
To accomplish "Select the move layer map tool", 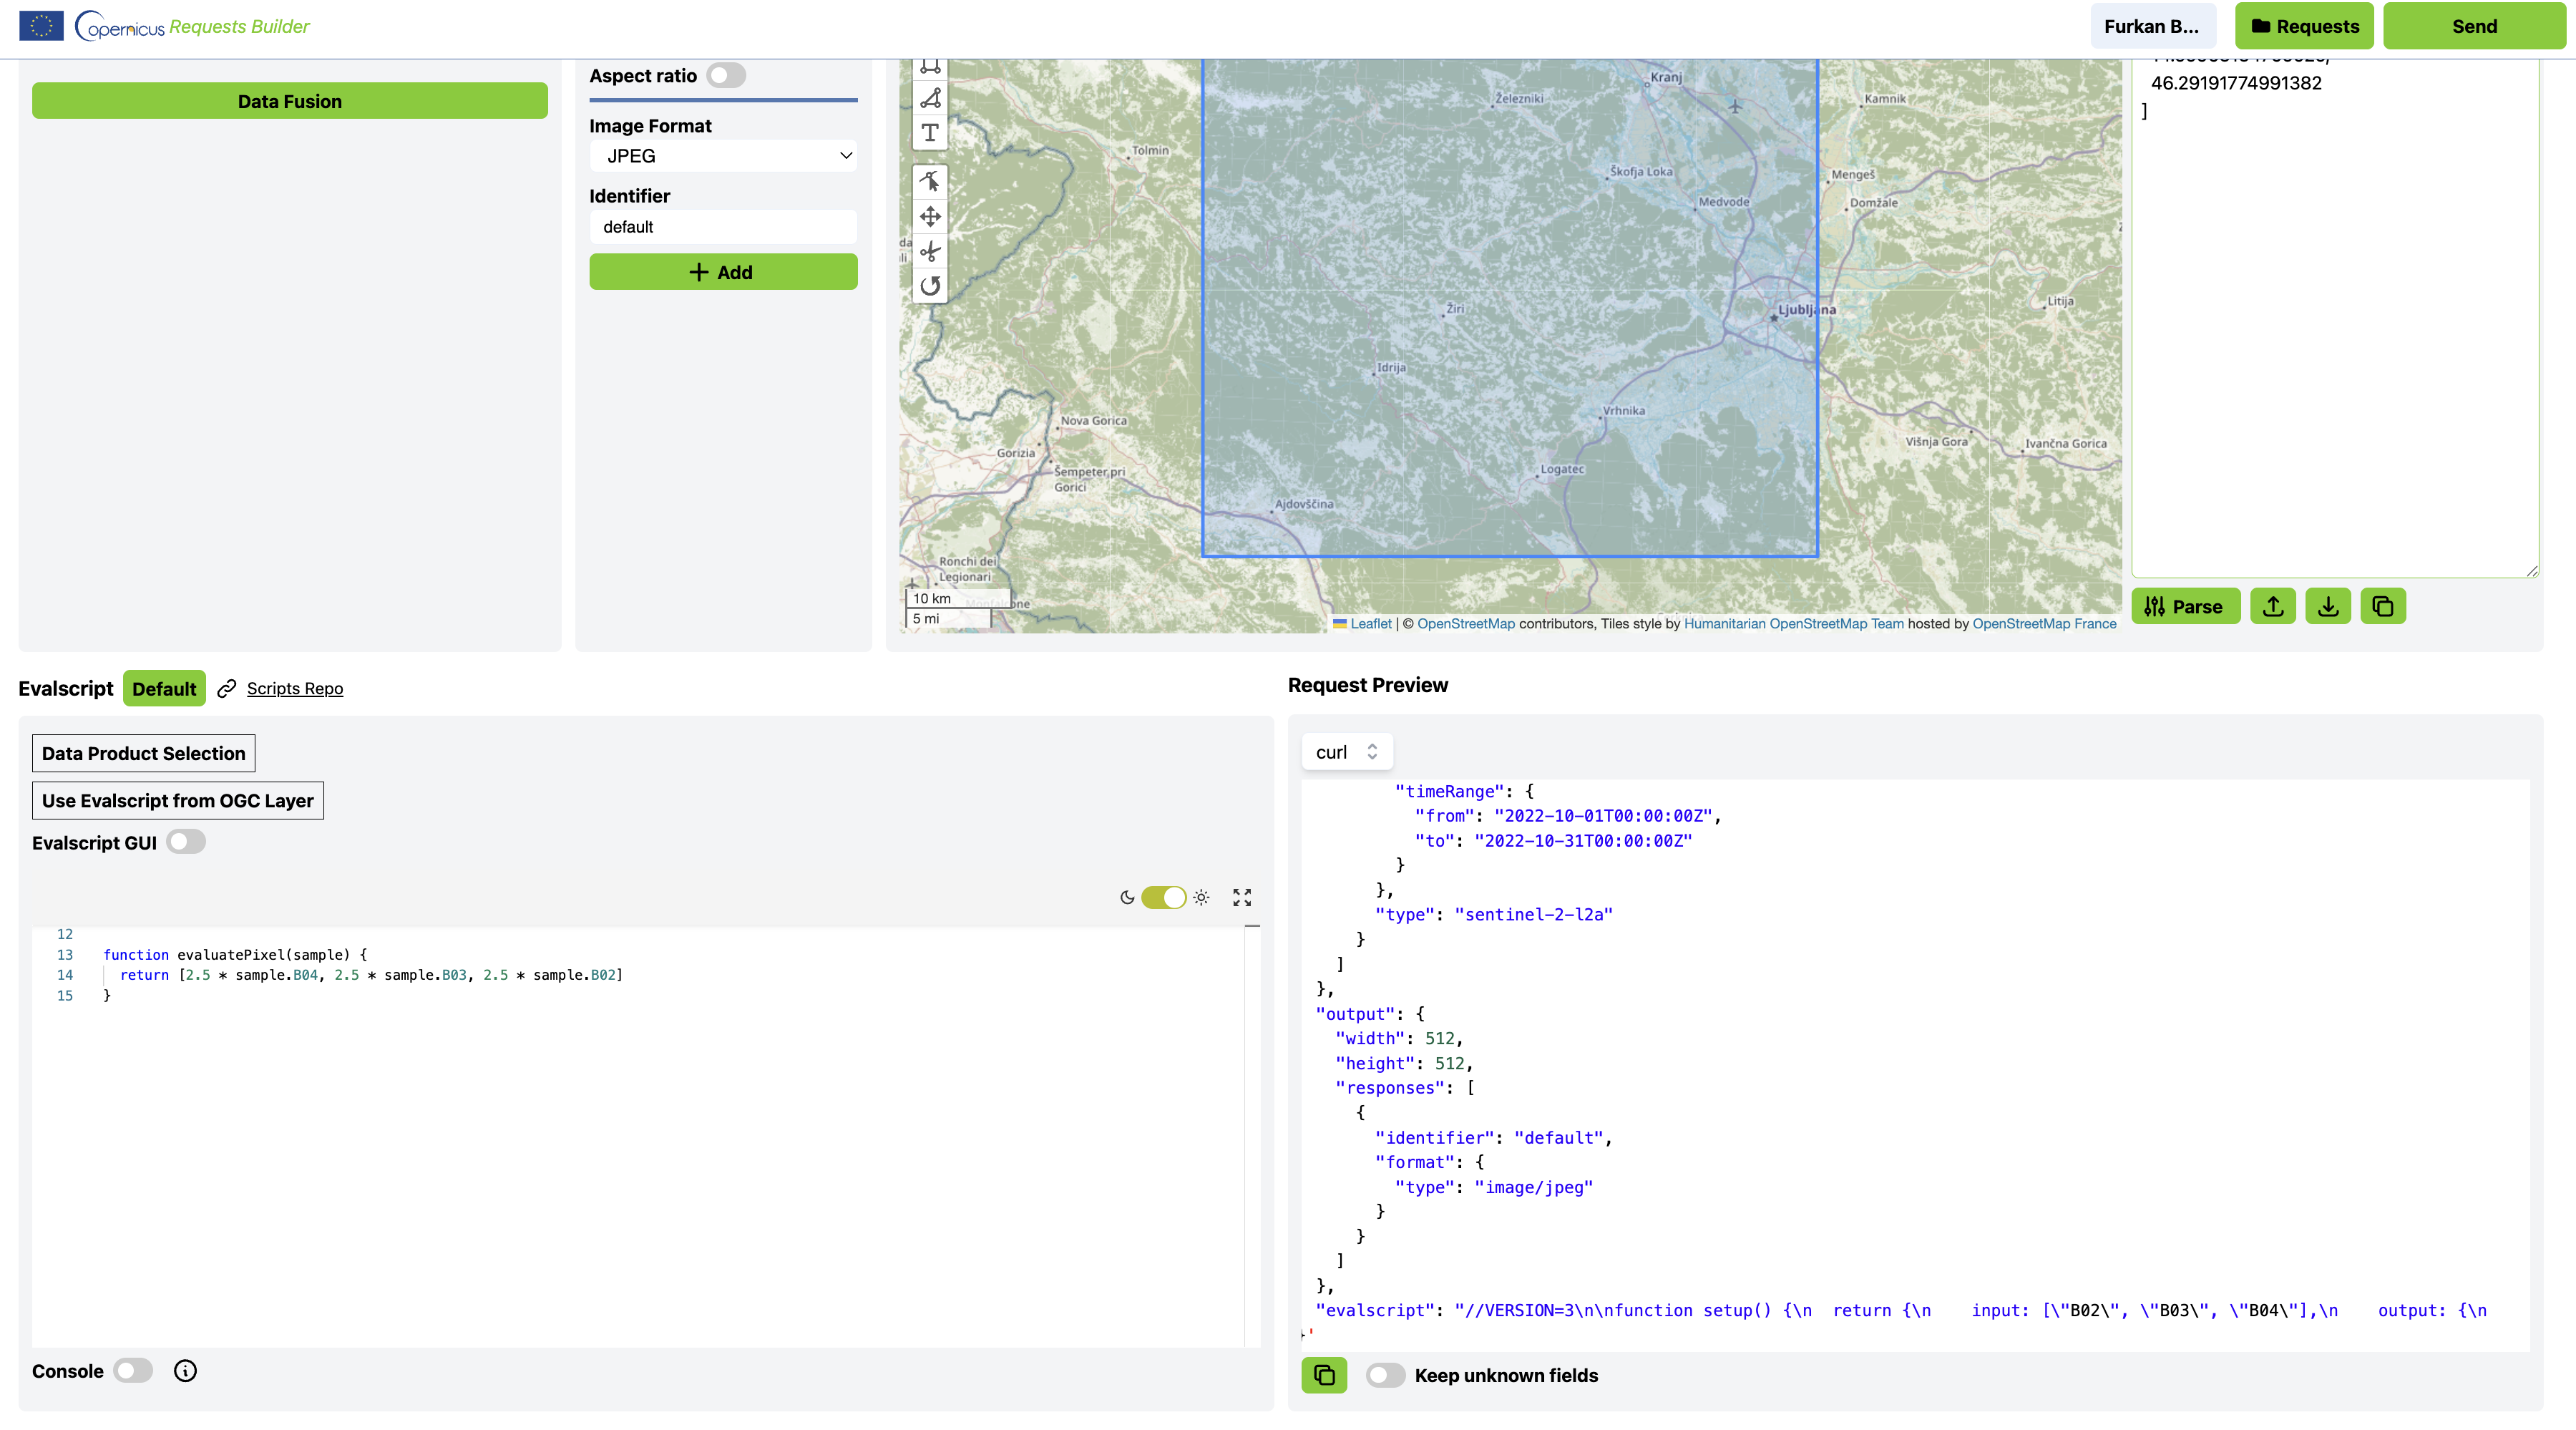I will pyautogui.click(x=930, y=216).
